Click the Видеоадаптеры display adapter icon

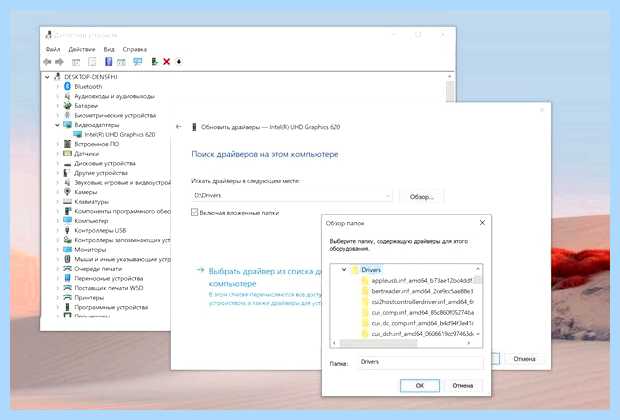(67, 125)
